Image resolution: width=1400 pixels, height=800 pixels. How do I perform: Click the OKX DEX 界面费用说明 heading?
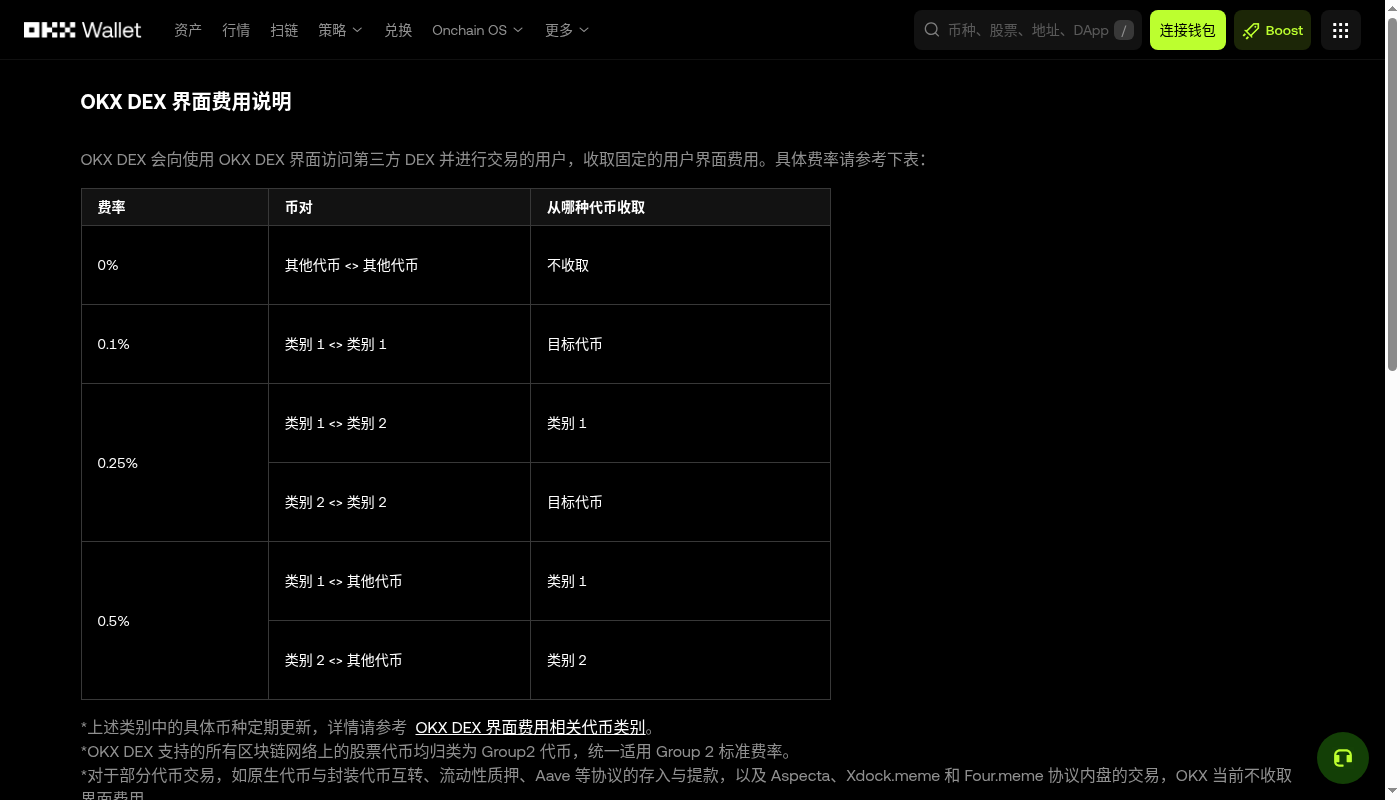(186, 102)
